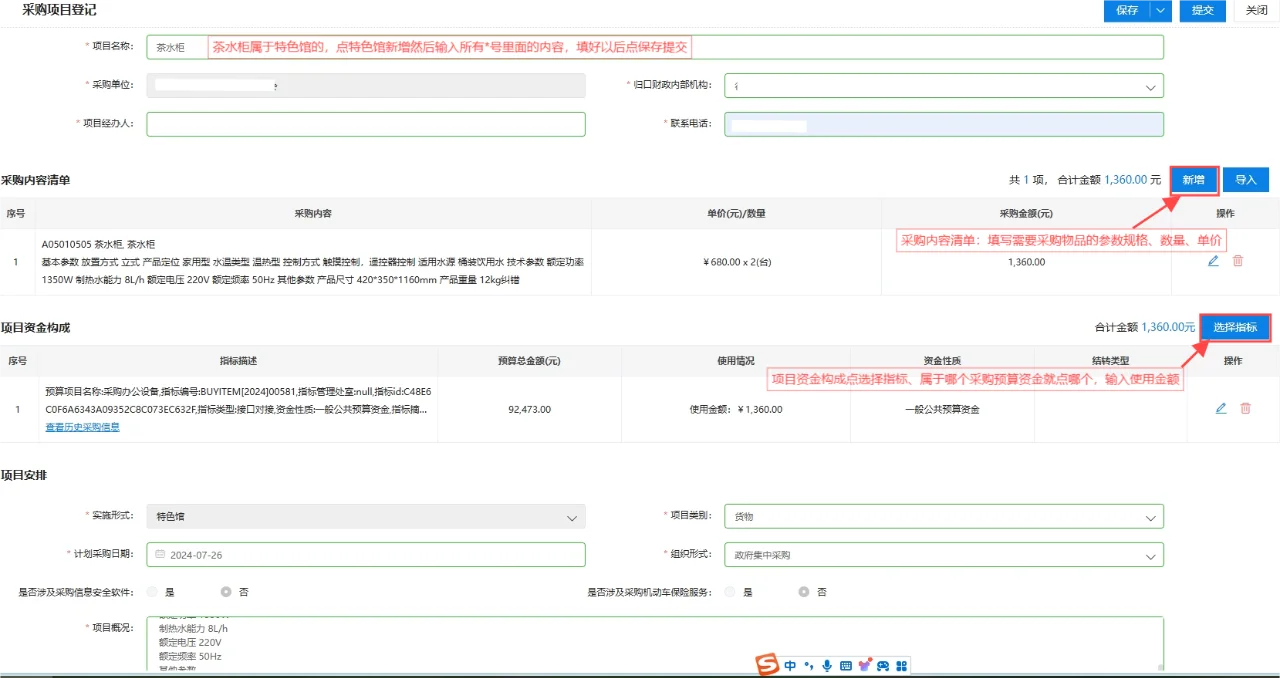Click the 提交 button
Image resolution: width=1280 pixels, height=678 pixels.
click(1203, 10)
